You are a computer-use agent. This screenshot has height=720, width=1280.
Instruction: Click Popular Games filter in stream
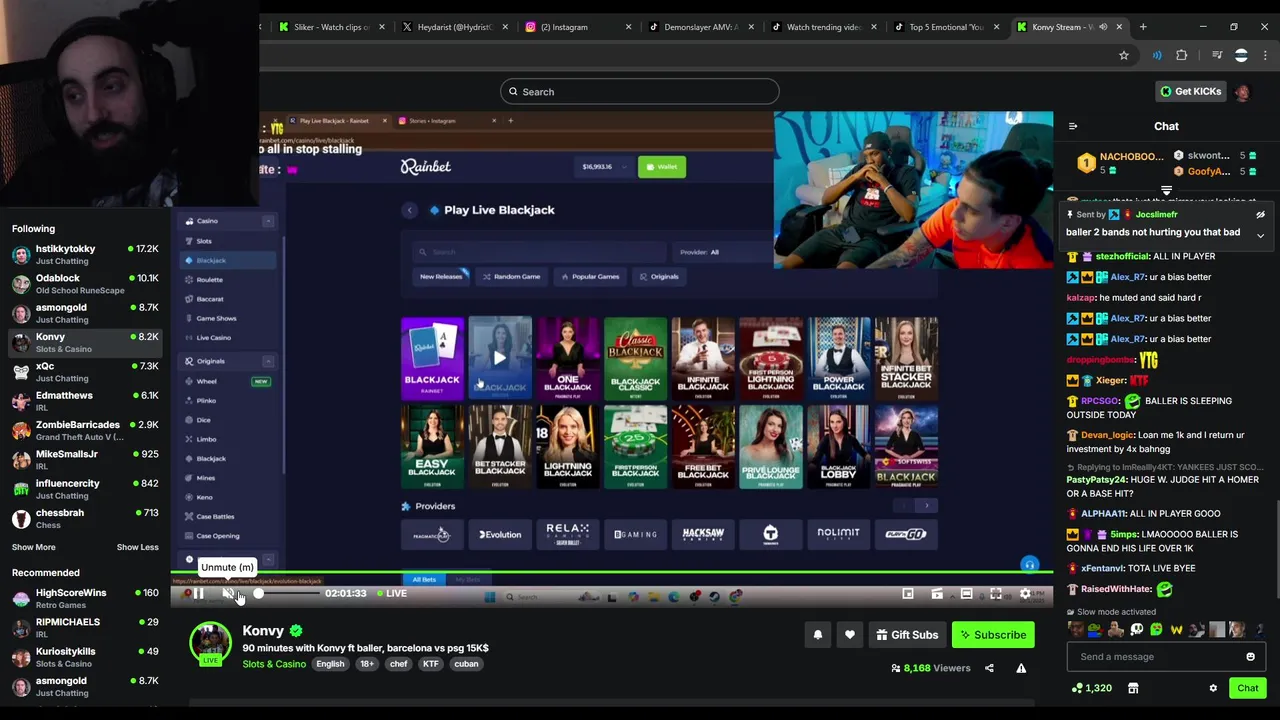point(590,276)
